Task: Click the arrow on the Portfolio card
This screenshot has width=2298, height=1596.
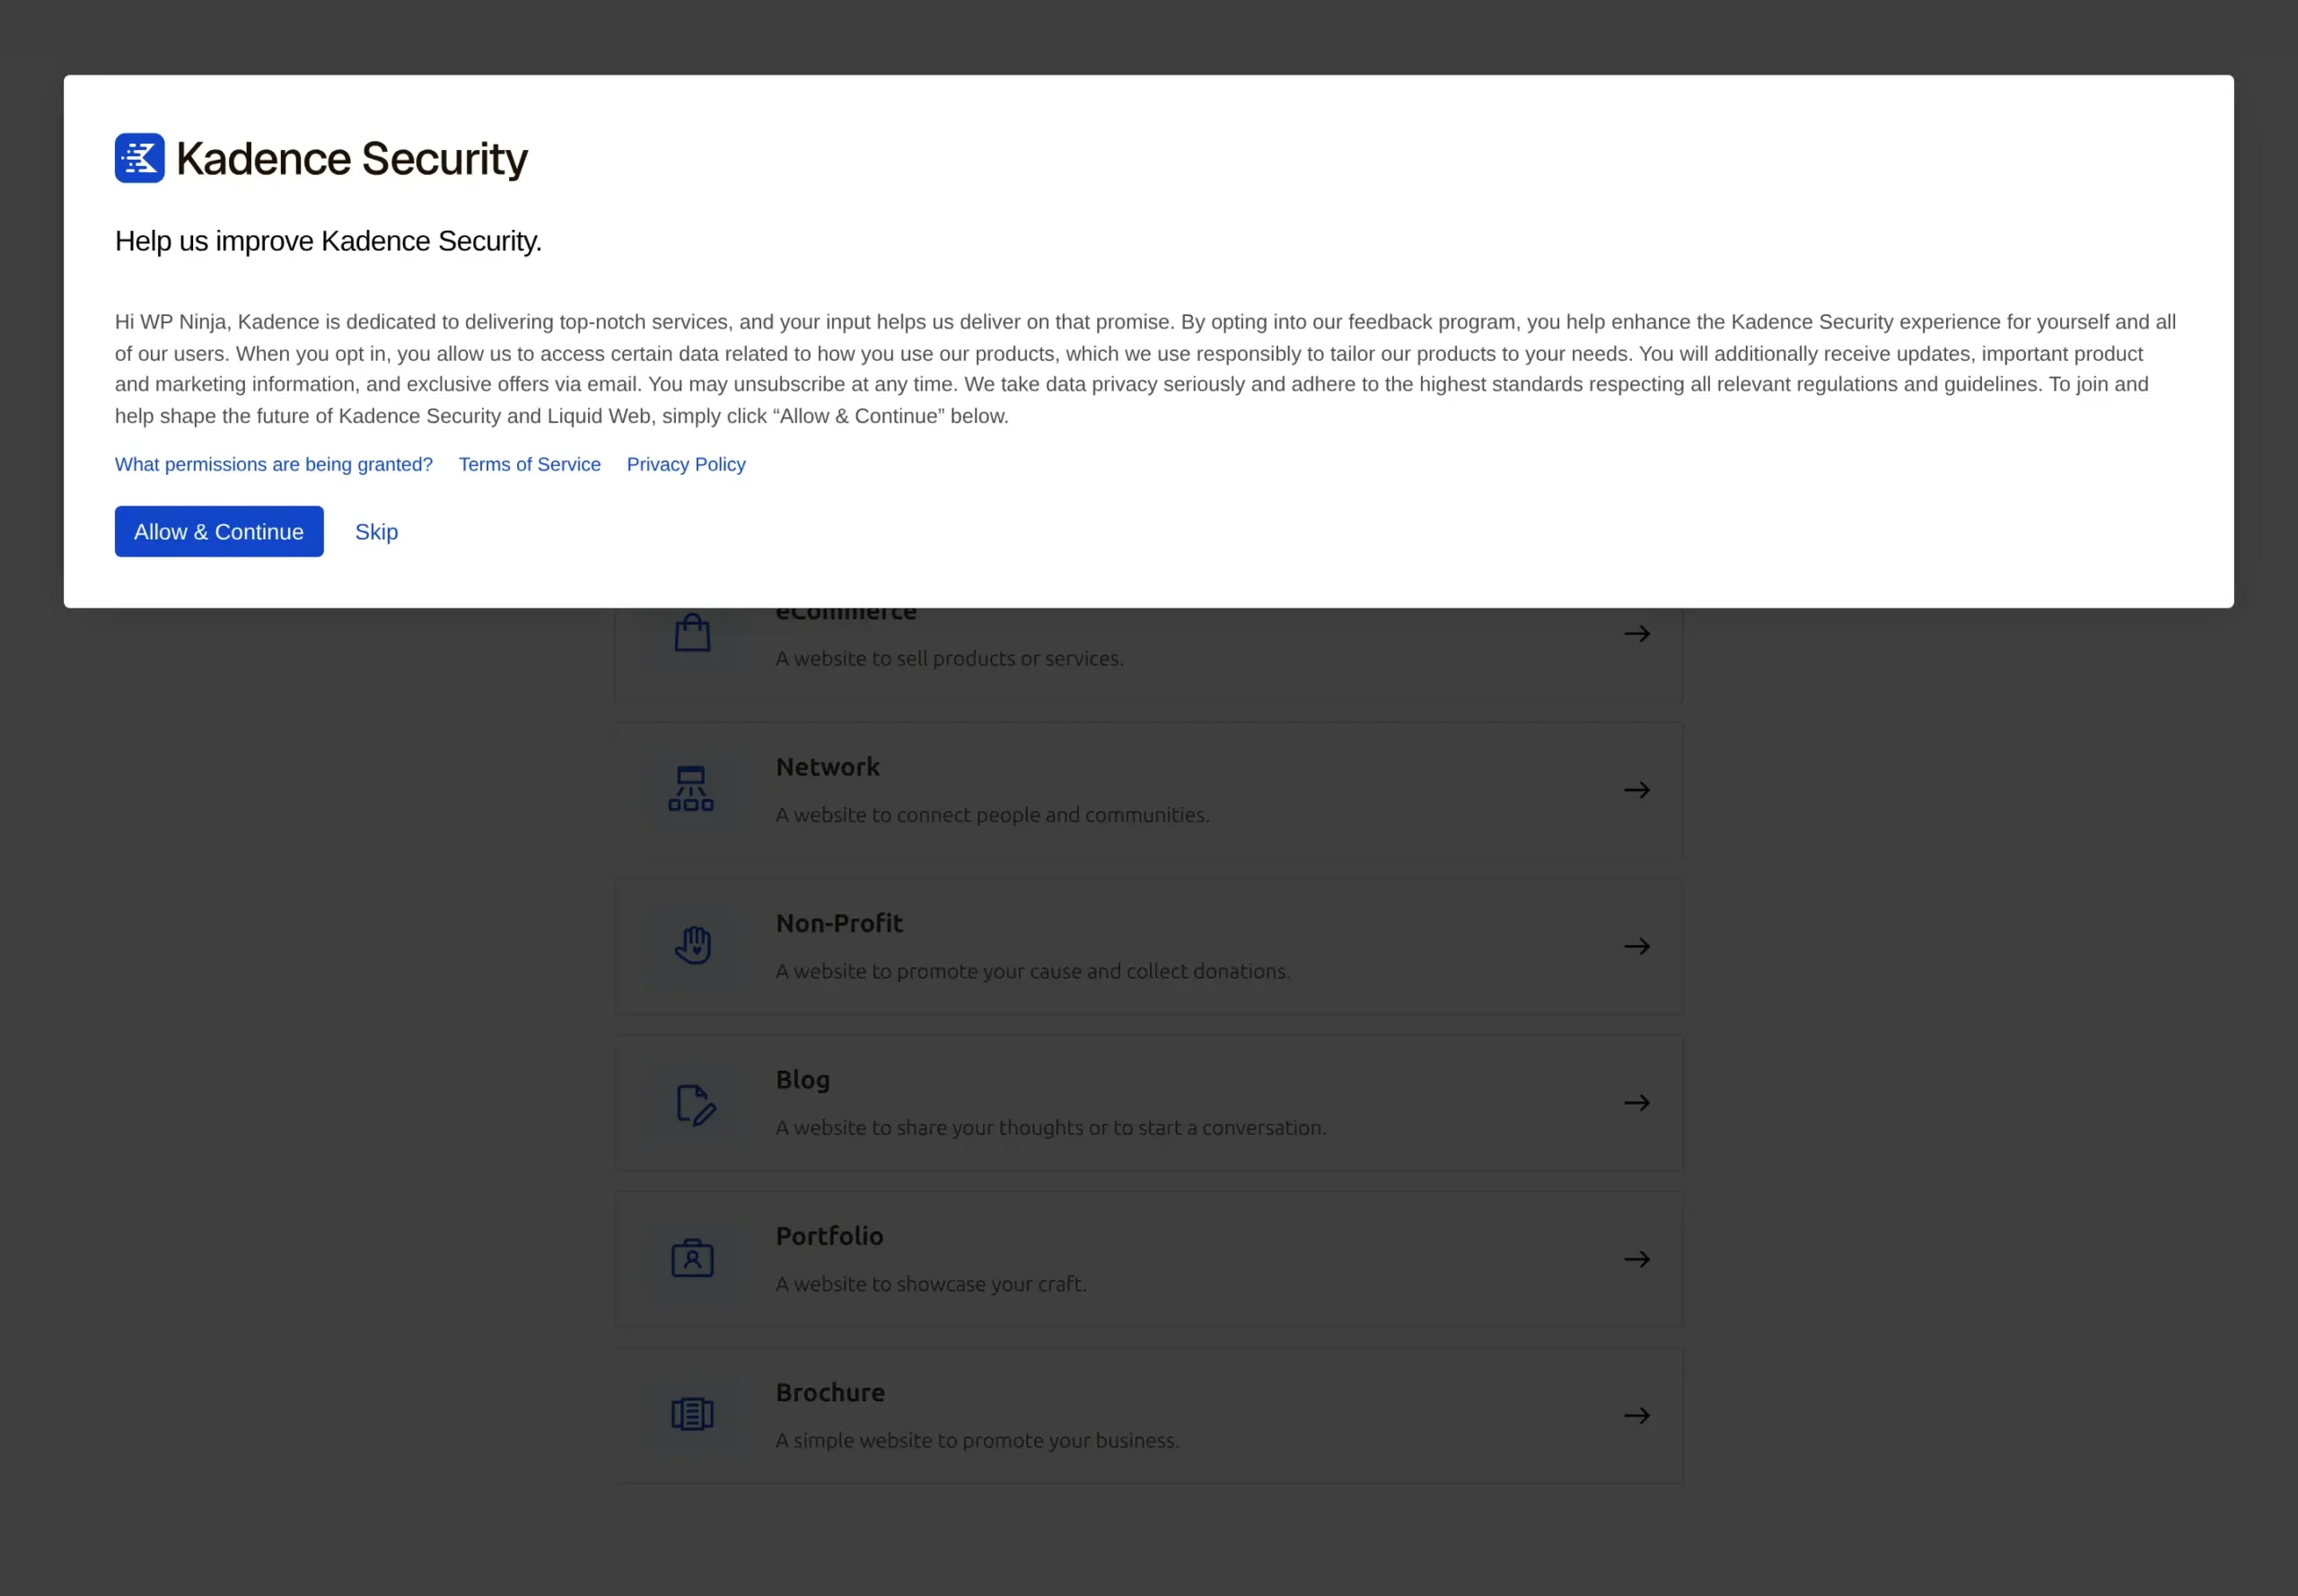Action: click(1637, 1259)
